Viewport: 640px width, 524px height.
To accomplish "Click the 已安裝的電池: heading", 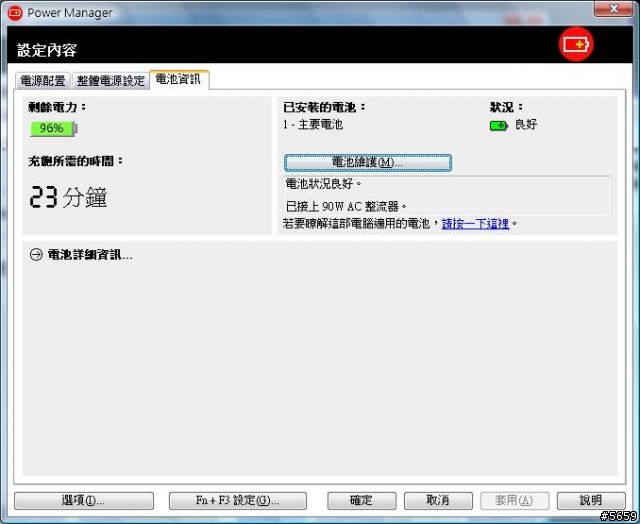I will [324, 107].
